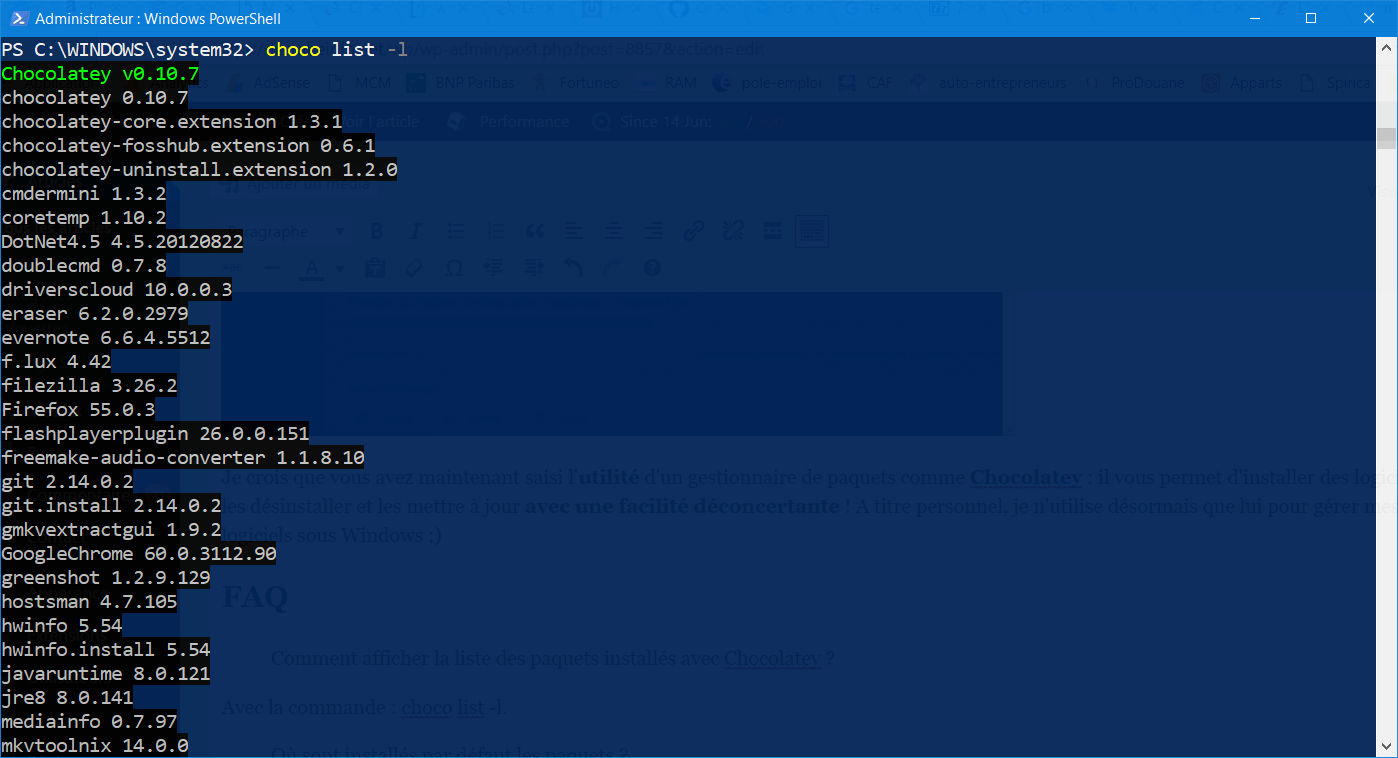1398x758 pixels.
Task: Open the MCM bookmark in the browser
Action: [x=362, y=83]
